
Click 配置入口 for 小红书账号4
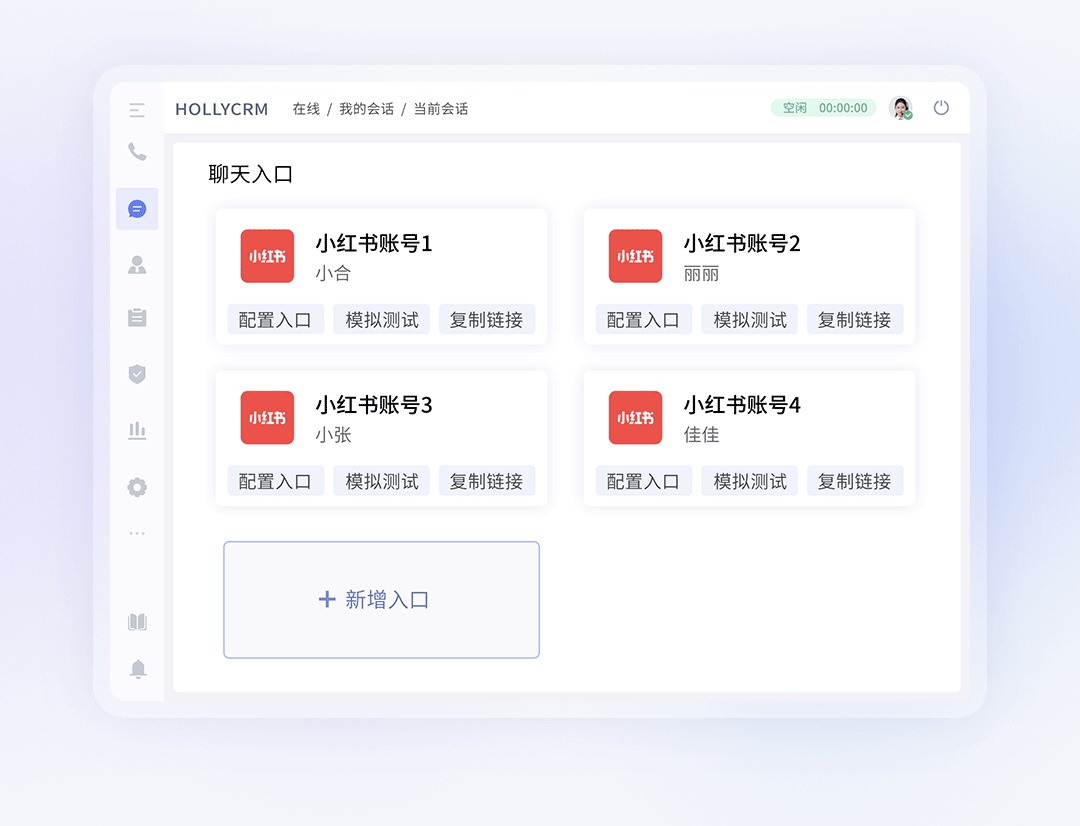(x=643, y=481)
